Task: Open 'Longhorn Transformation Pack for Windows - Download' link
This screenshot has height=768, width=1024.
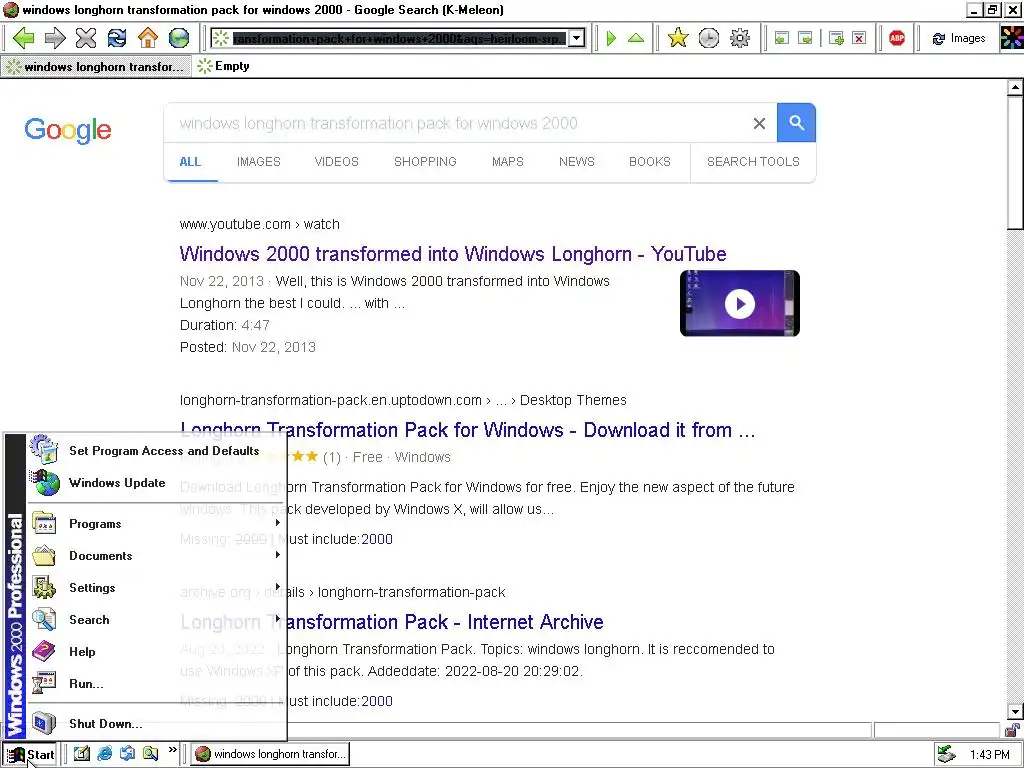Action: (468, 430)
